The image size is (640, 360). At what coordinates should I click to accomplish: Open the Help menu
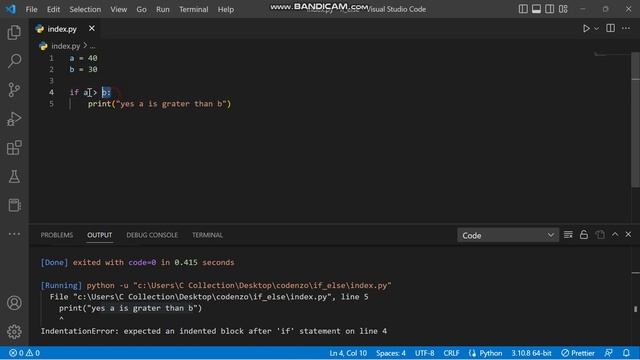pos(225,9)
